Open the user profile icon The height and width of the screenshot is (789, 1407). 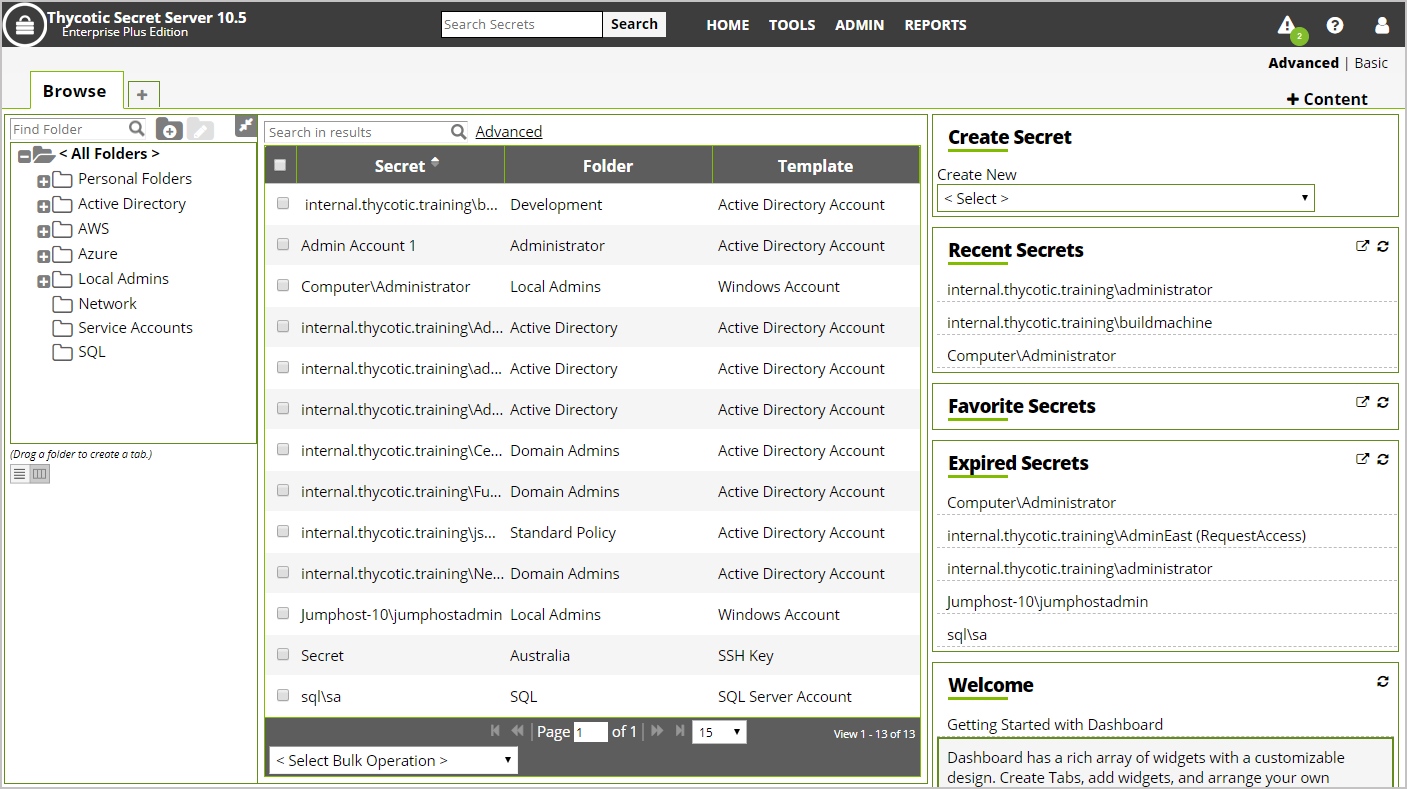click(x=1382, y=25)
